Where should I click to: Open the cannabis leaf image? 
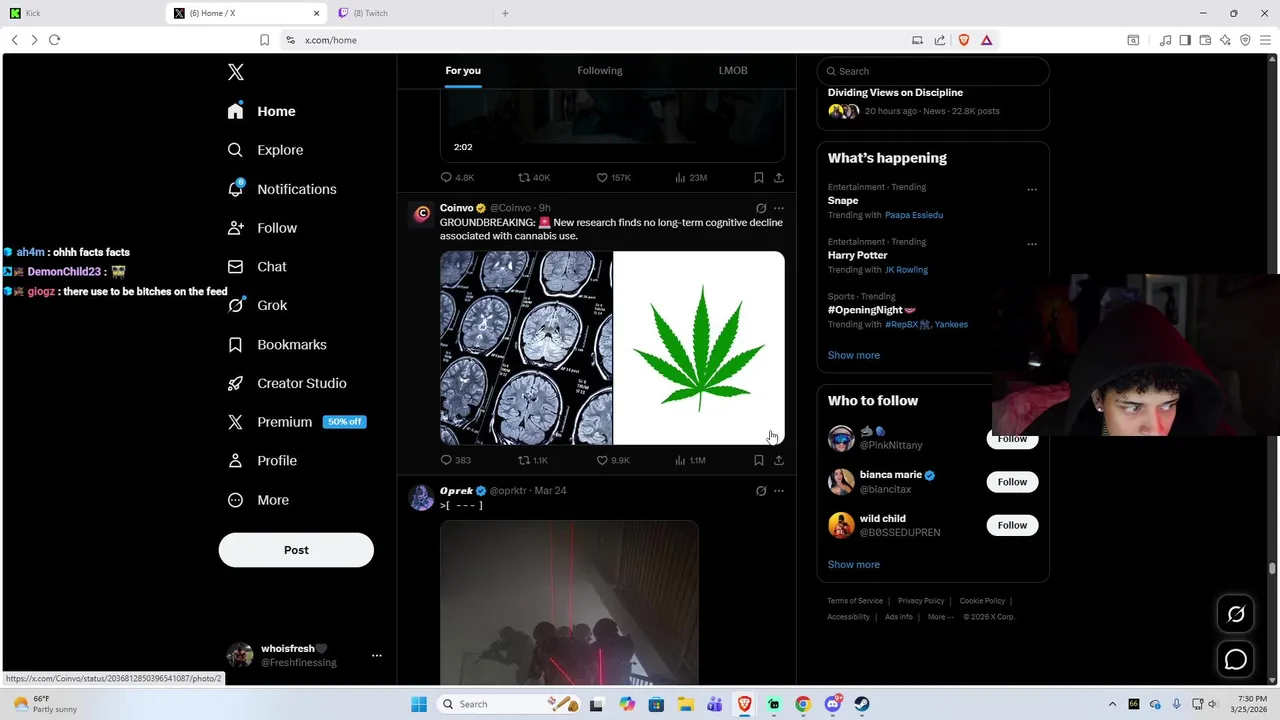[x=699, y=348]
